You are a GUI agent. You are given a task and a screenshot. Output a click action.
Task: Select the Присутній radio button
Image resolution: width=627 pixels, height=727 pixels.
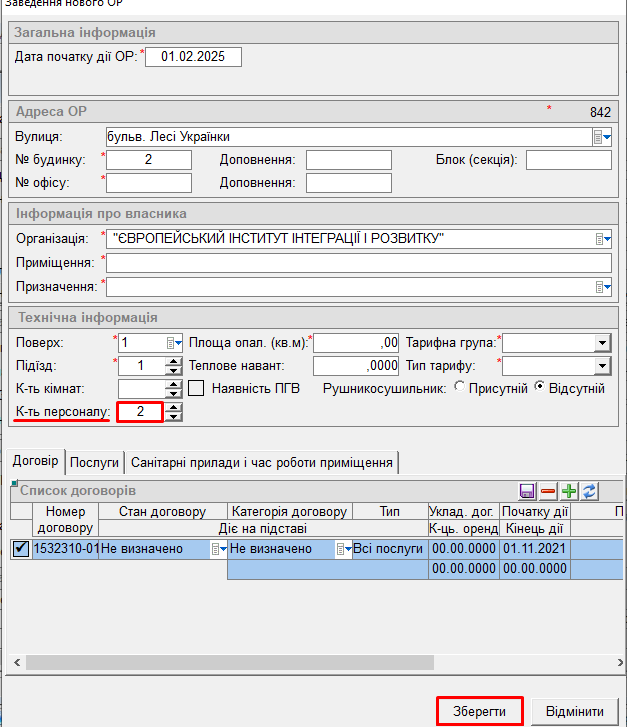tap(460, 388)
